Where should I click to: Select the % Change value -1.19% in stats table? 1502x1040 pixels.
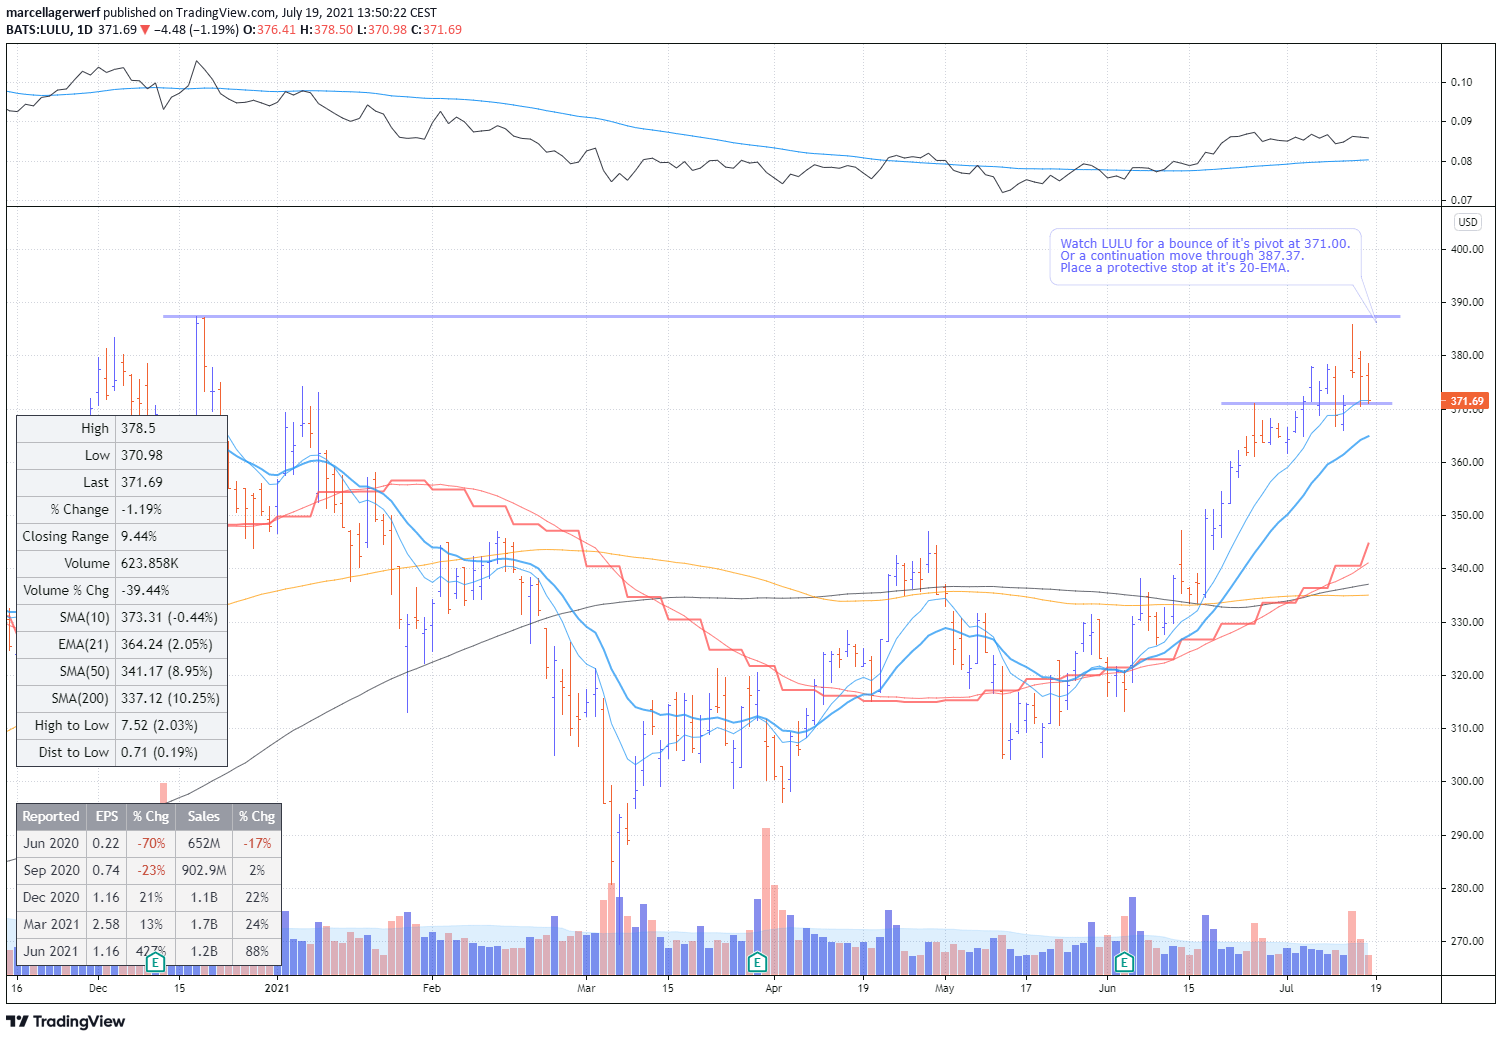(171, 509)
